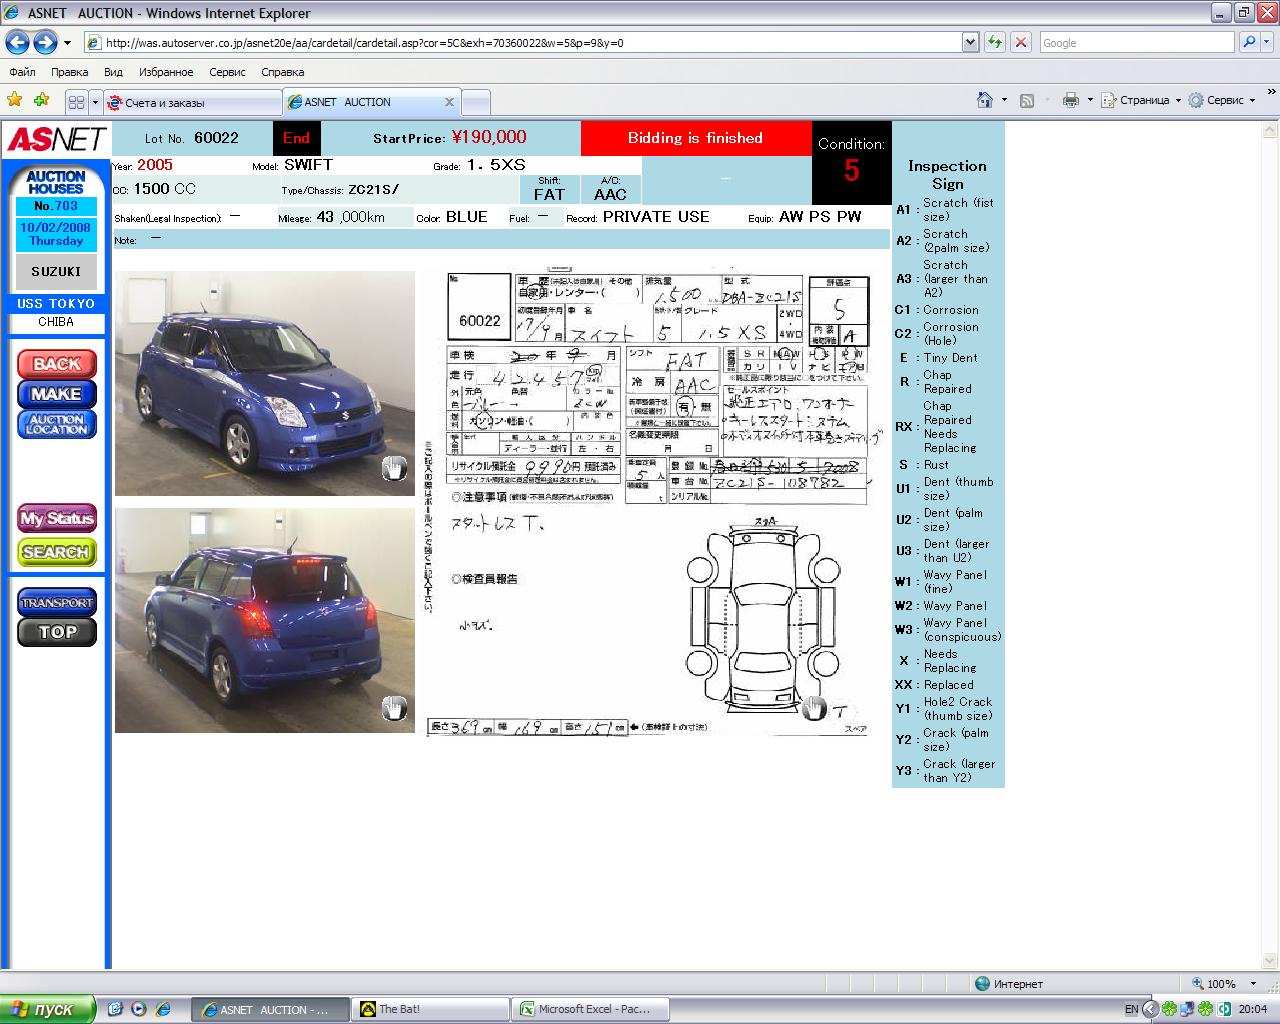Click the RSS feeds icon
Image resolution: width=1280 pixels, height=1024 pixels.
pyautogui.click(x=1027, y=100)
